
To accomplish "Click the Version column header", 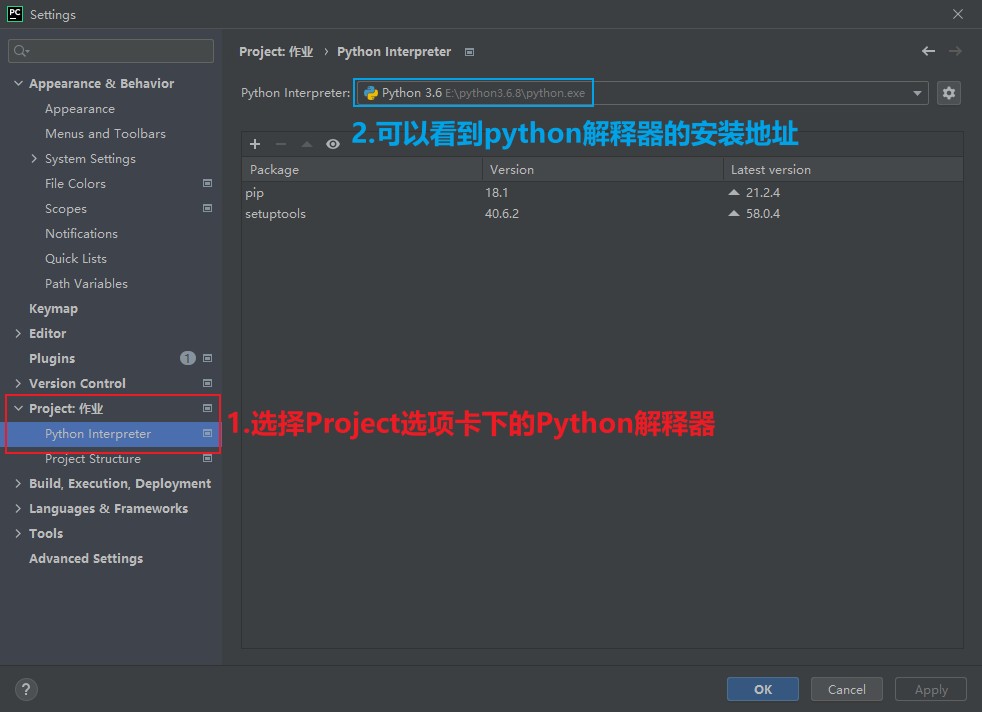I will click(602, 170).
